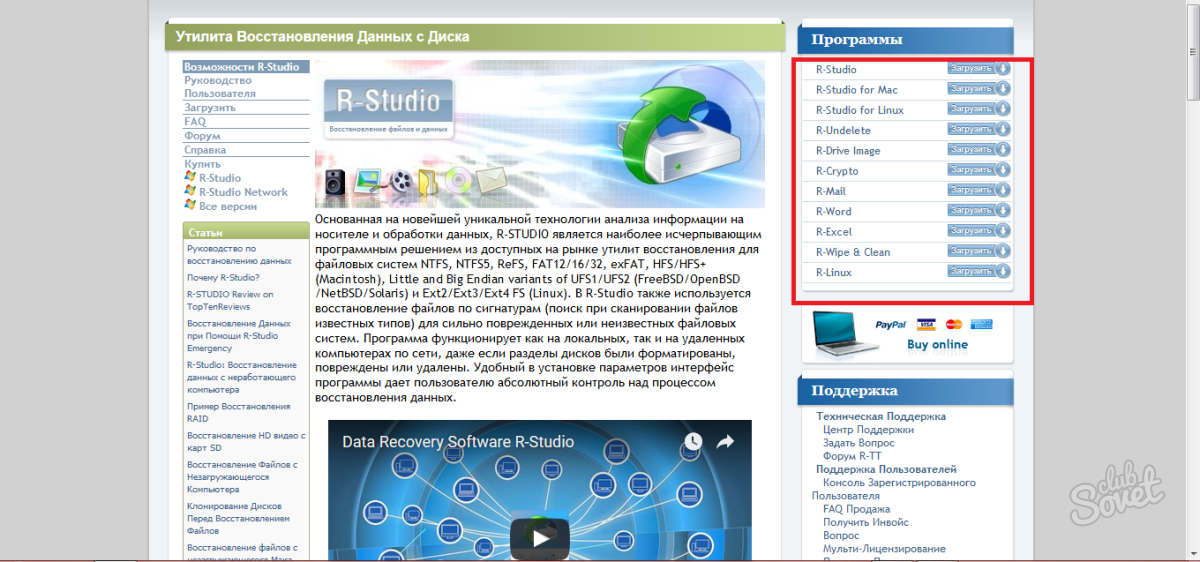This screenshot has width=1200, height=562.
Task: Click the R-Undelete download button
Action: coord(979,130)
